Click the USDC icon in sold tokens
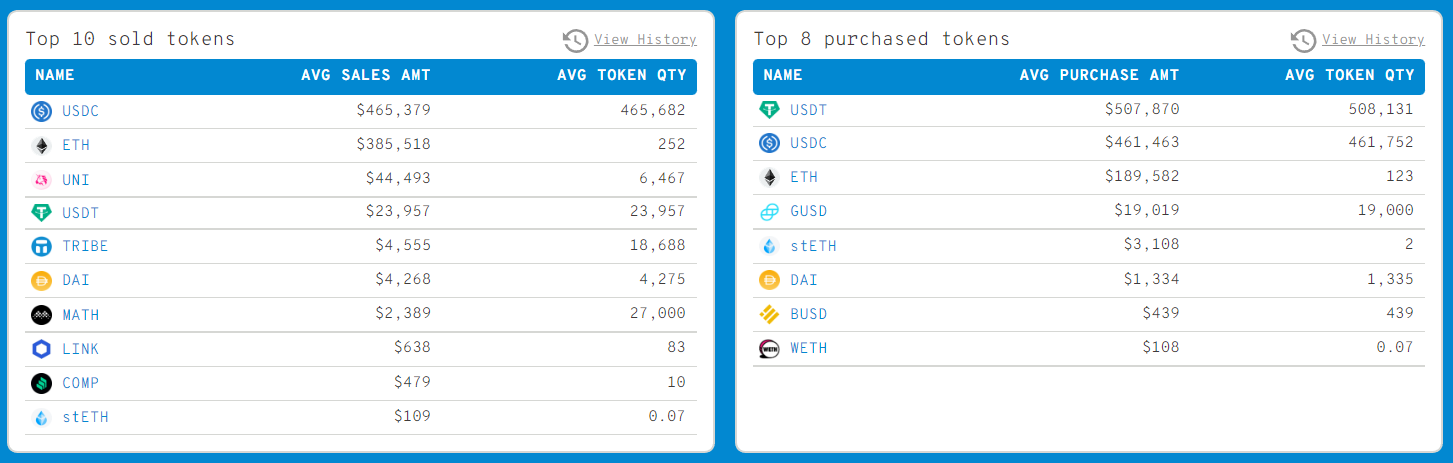The width and height of the screenshot is (1453, 463). (41, 112)
